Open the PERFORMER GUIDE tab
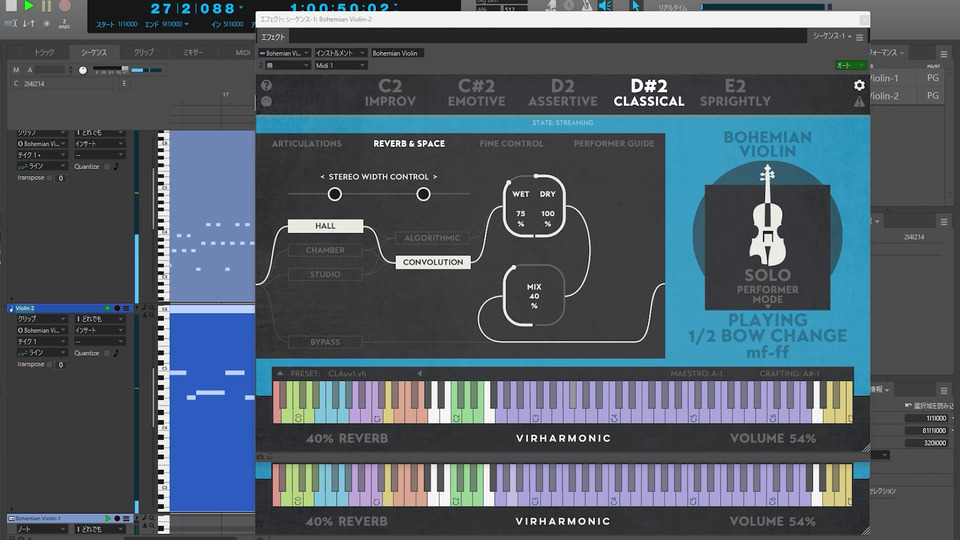 coord(613,144)
